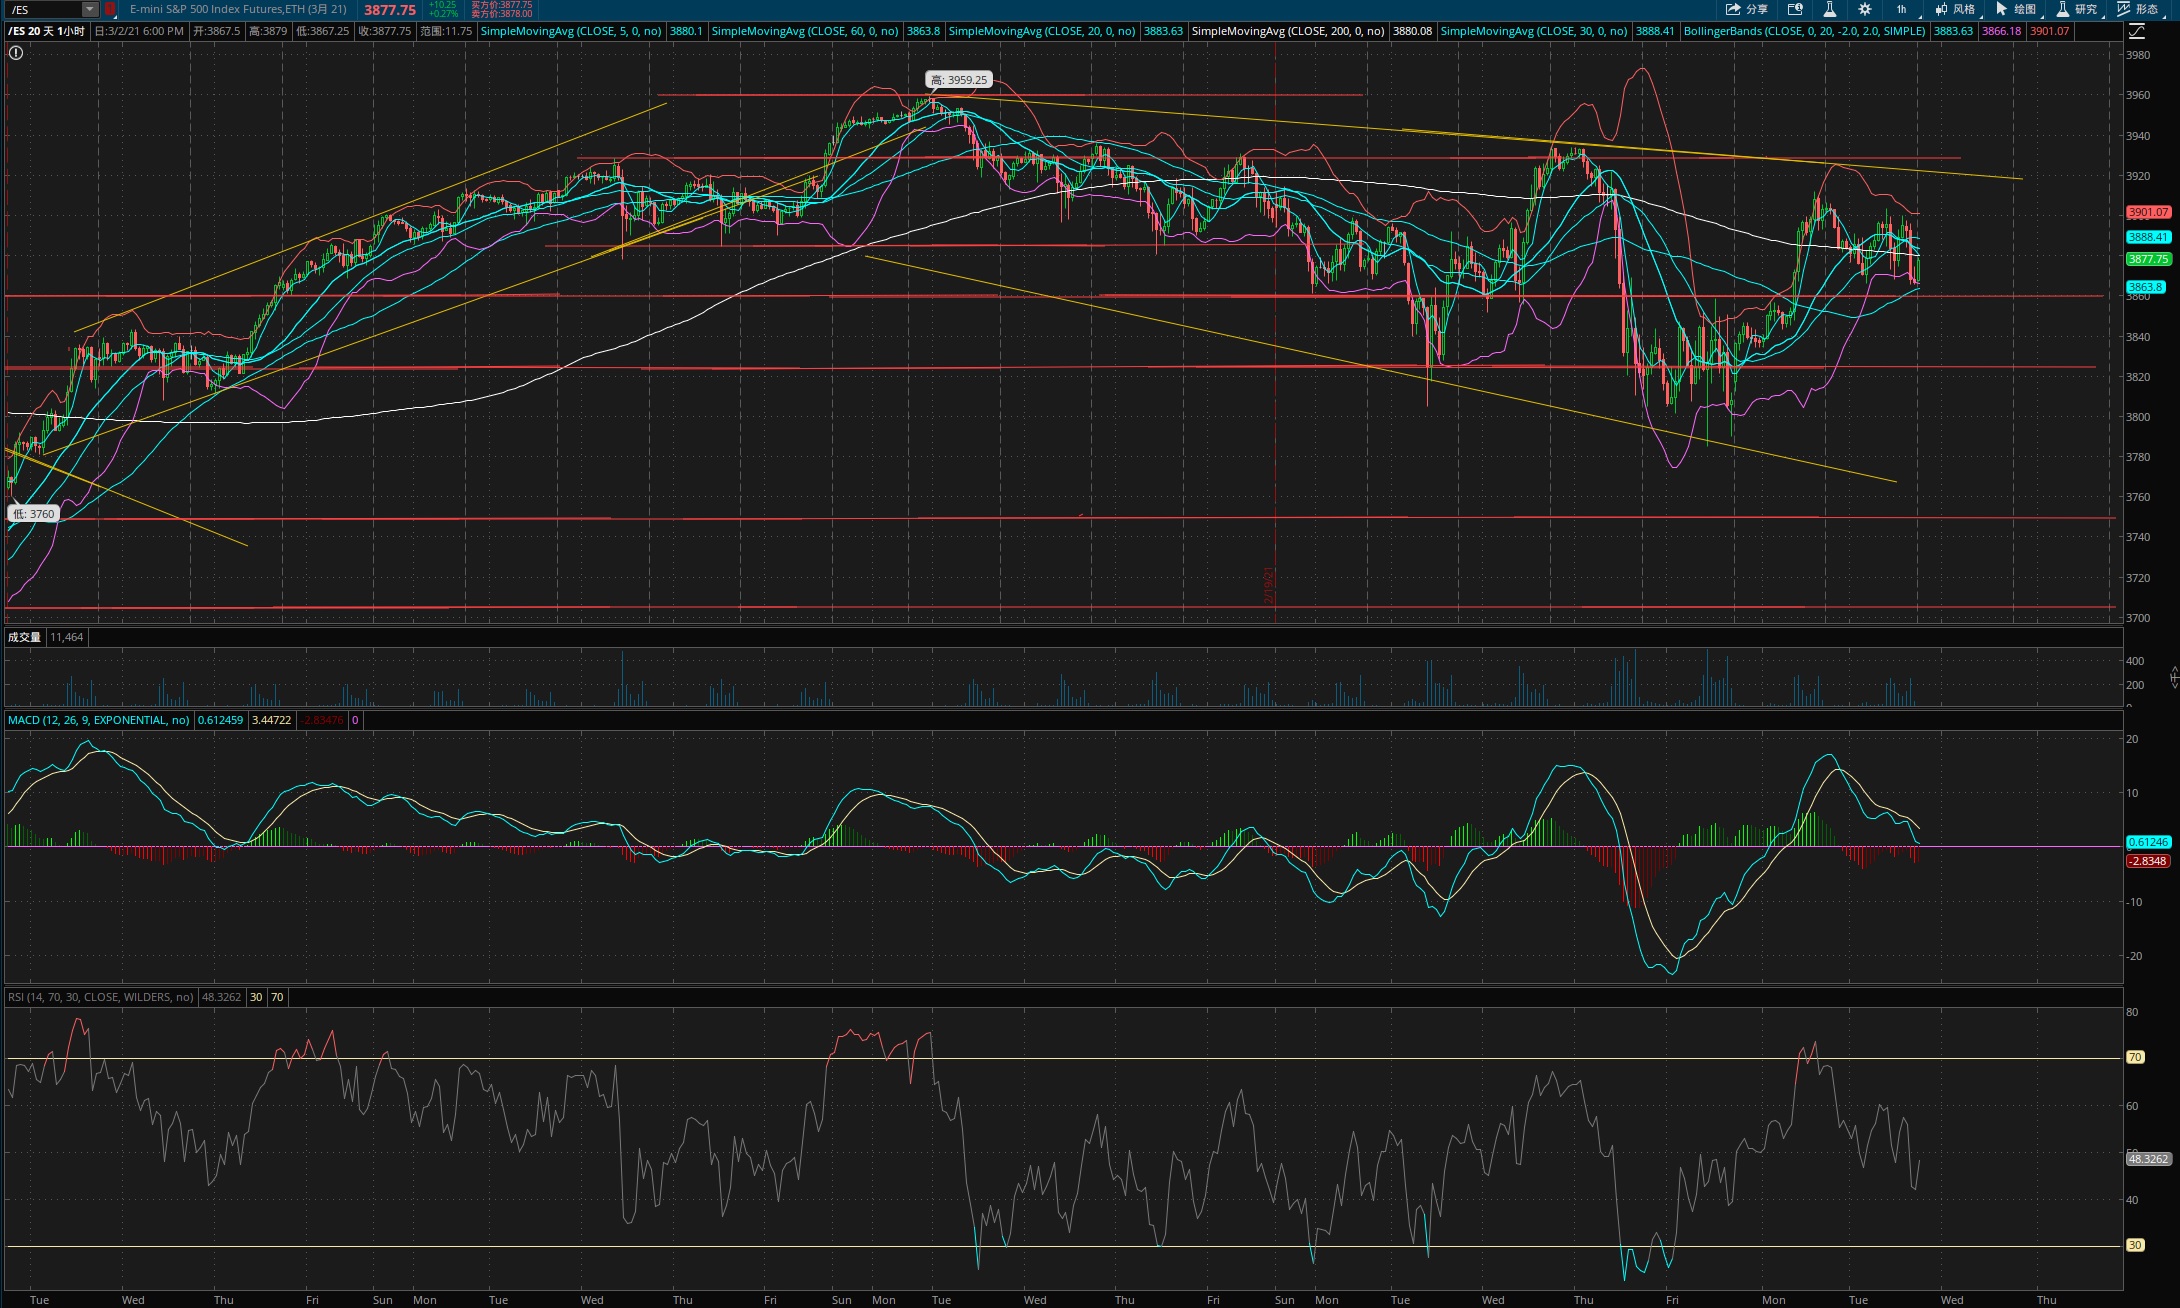2180x1308 pixels.
Task: Select the RSI (14, 70, 30, CLOSE, WILDERS) label
Action: (100, 997)
